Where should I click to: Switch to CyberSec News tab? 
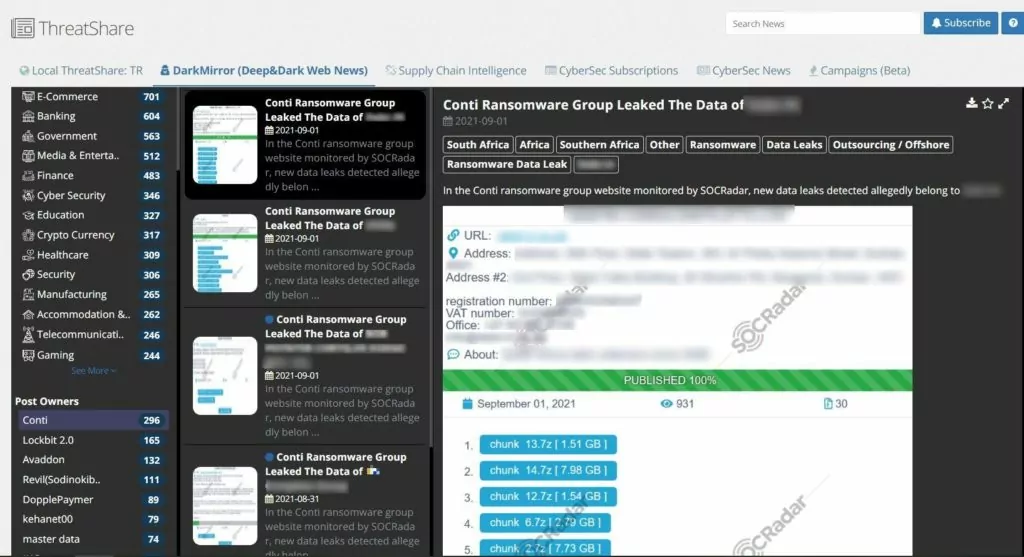point(743,71)
